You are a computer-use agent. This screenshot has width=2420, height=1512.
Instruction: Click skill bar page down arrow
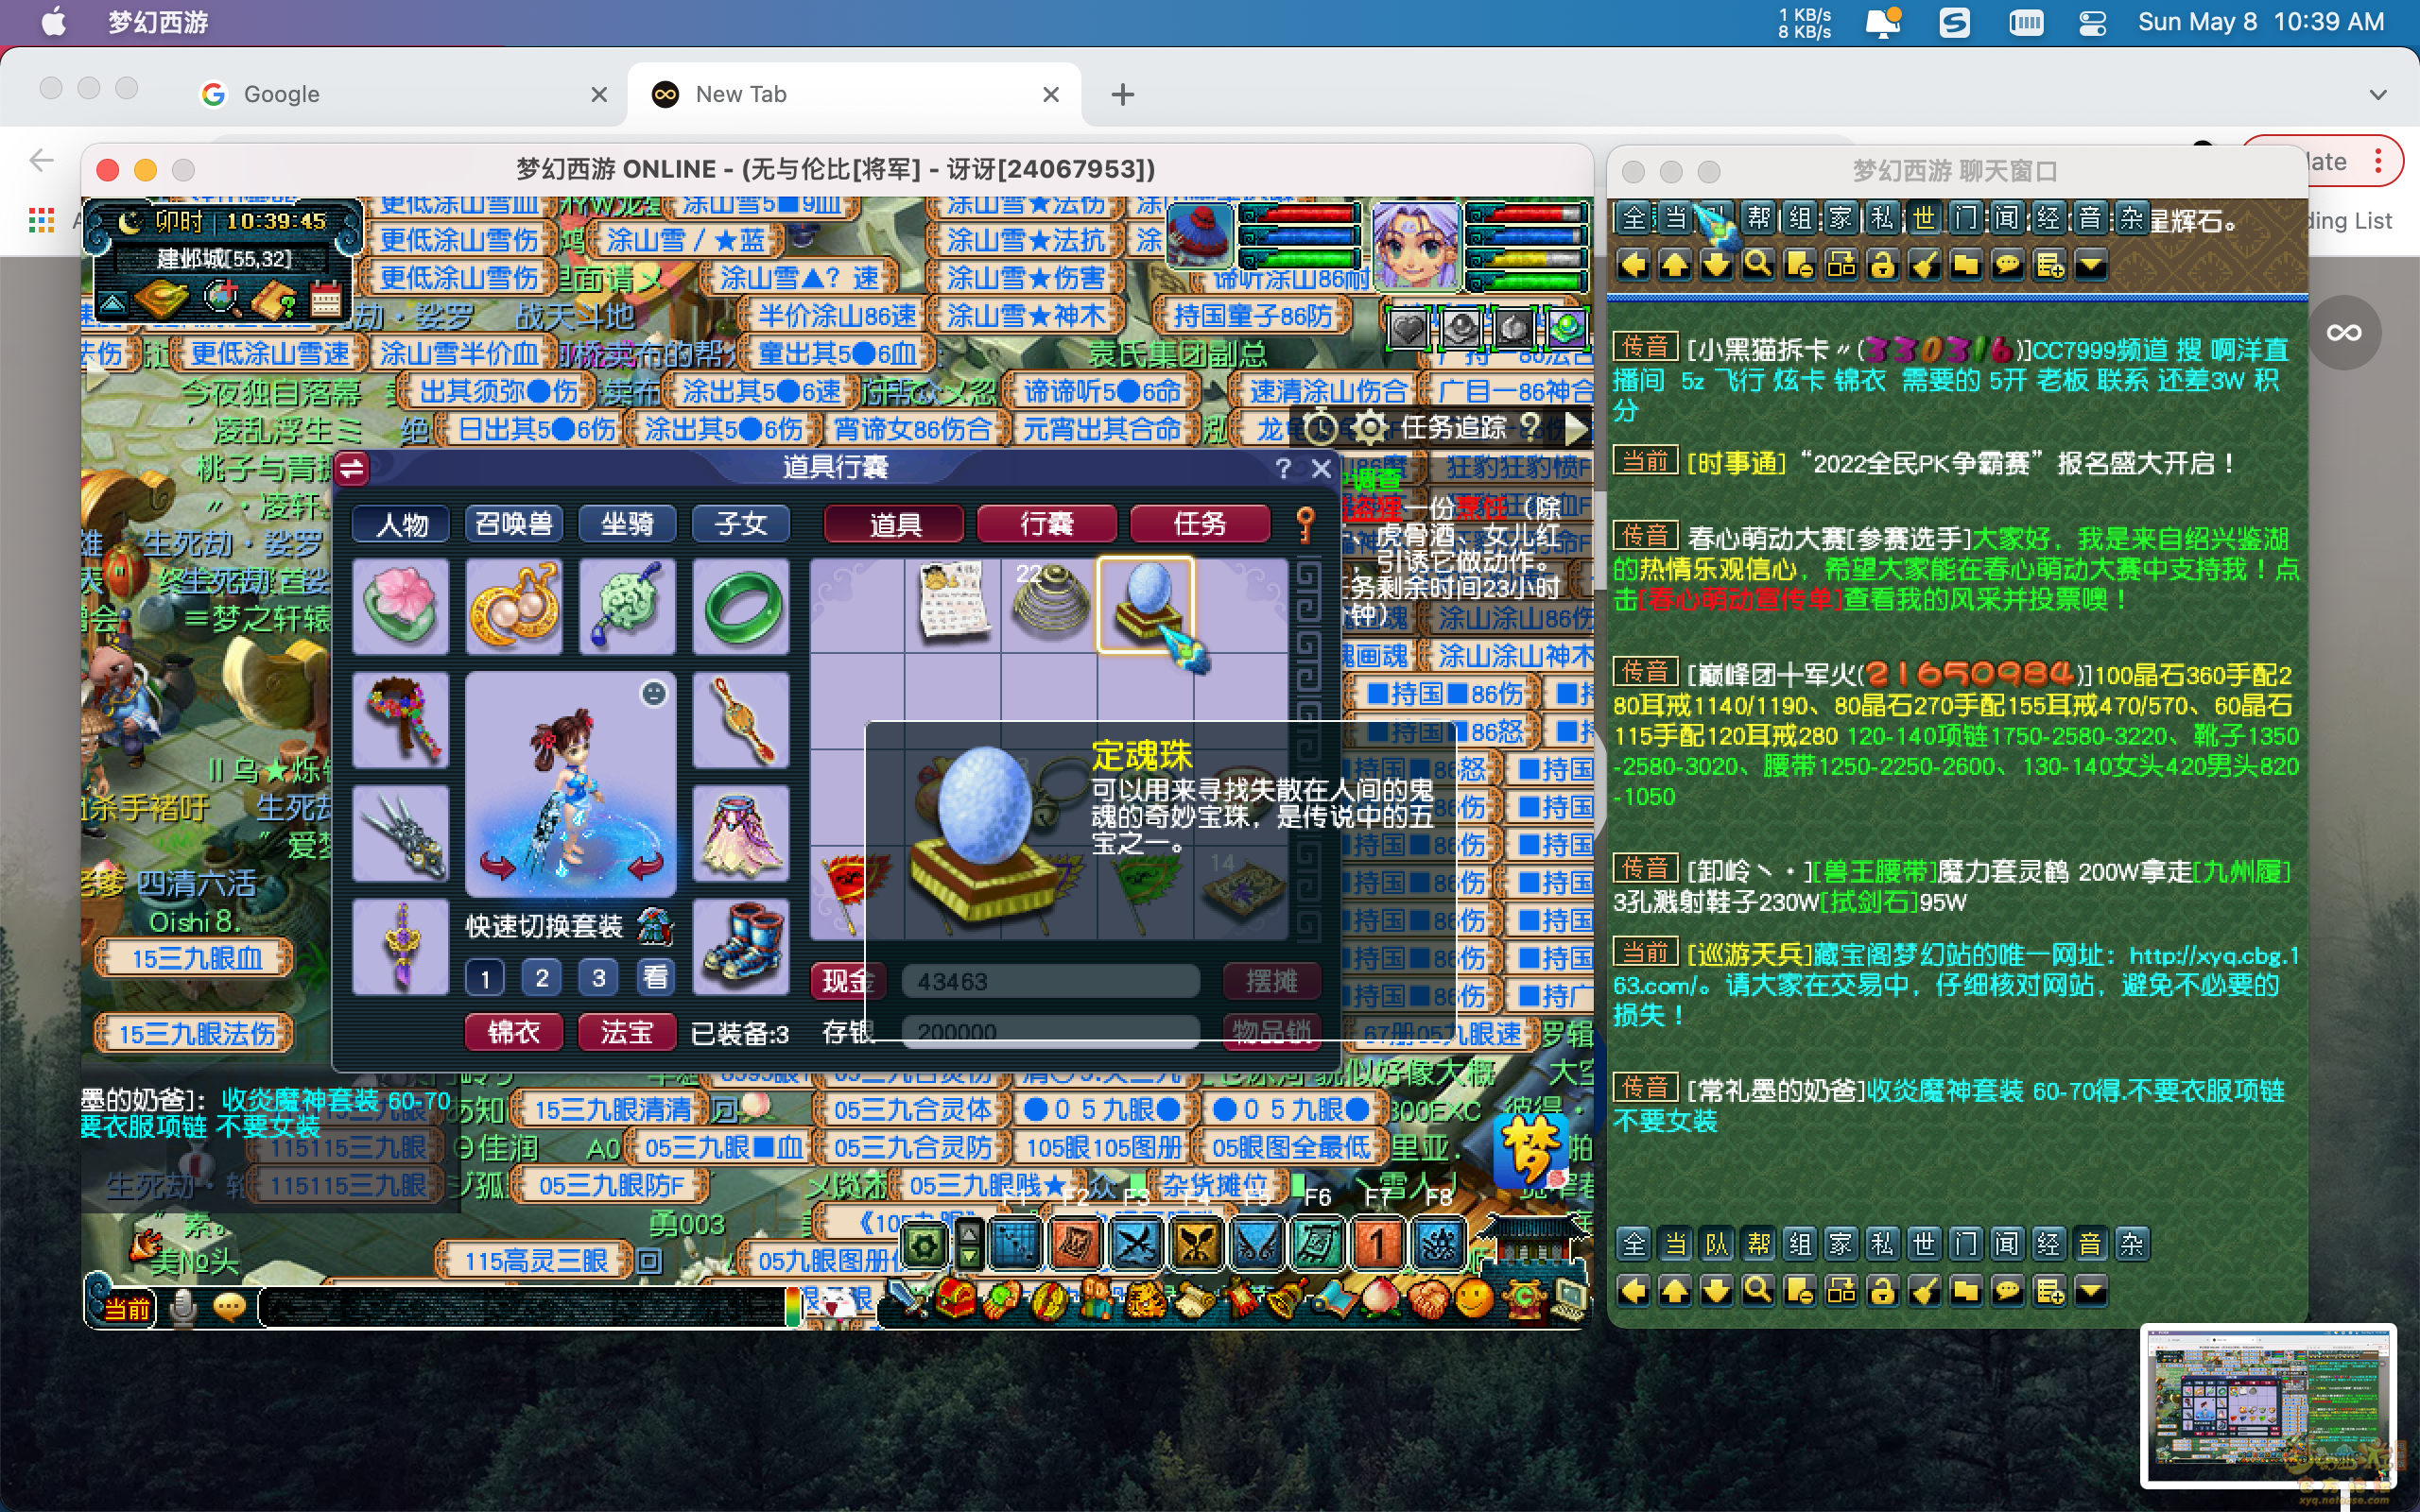click(x=969, y=1257)
